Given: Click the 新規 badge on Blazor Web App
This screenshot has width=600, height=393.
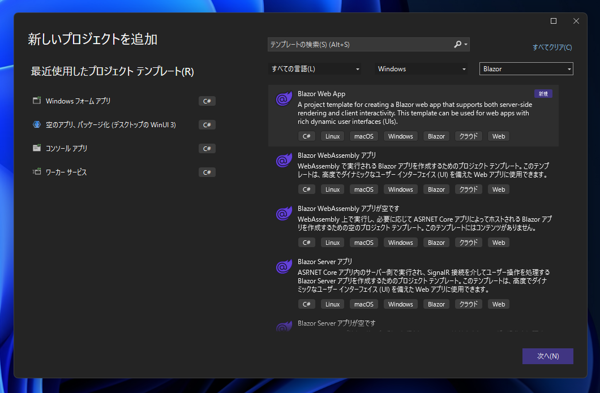Looking at the screenshot, I should coord(543,94).
